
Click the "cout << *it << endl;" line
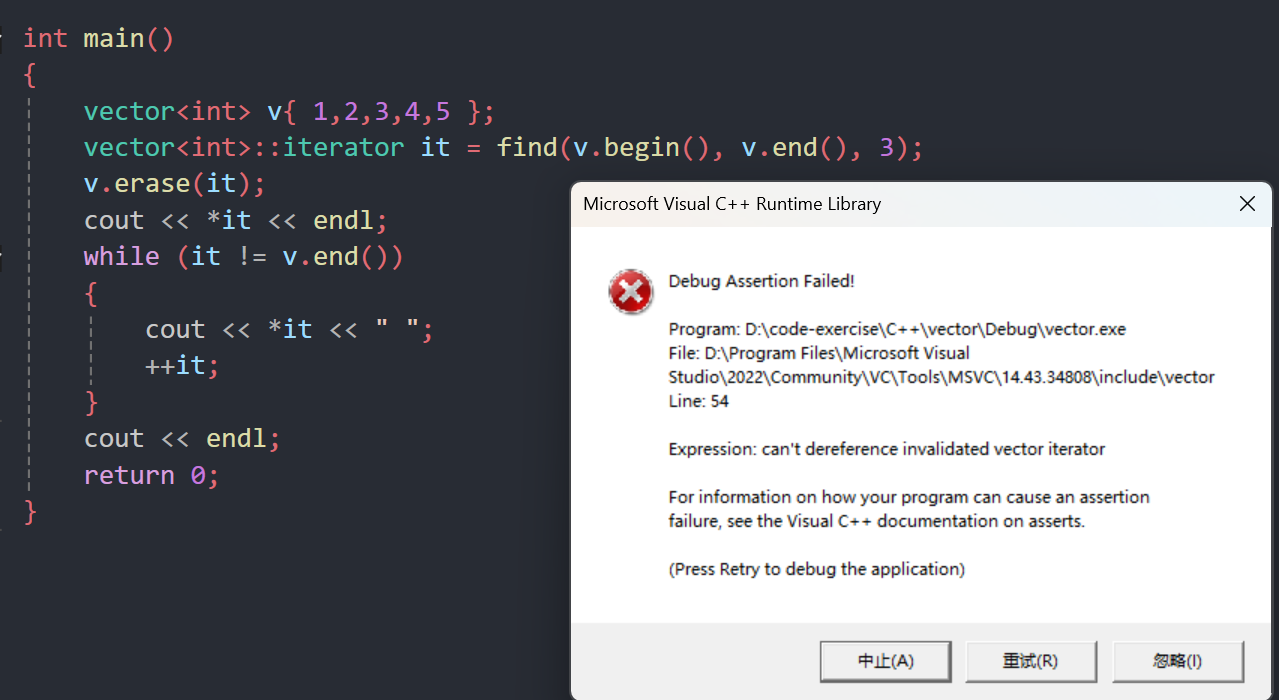click(235, 220)
